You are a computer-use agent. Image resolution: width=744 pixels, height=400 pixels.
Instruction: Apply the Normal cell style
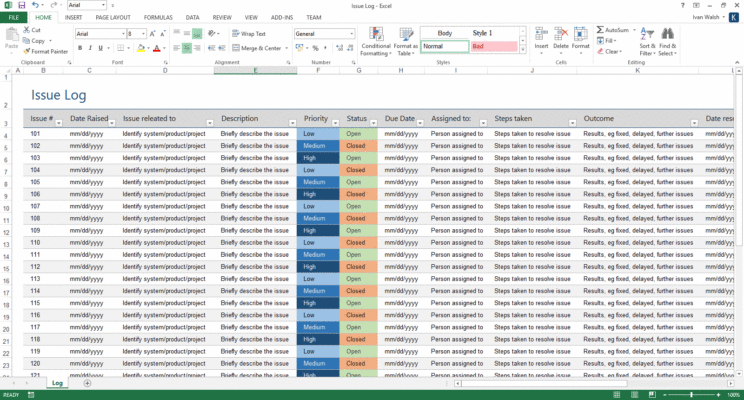pyautogui.click(x=445, y=46)
